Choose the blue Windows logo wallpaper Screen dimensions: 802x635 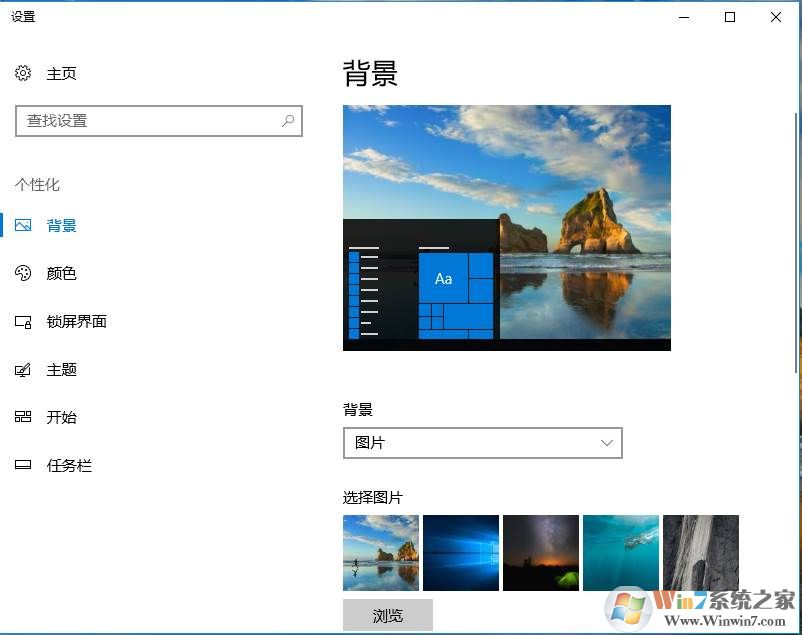[461, 552]
